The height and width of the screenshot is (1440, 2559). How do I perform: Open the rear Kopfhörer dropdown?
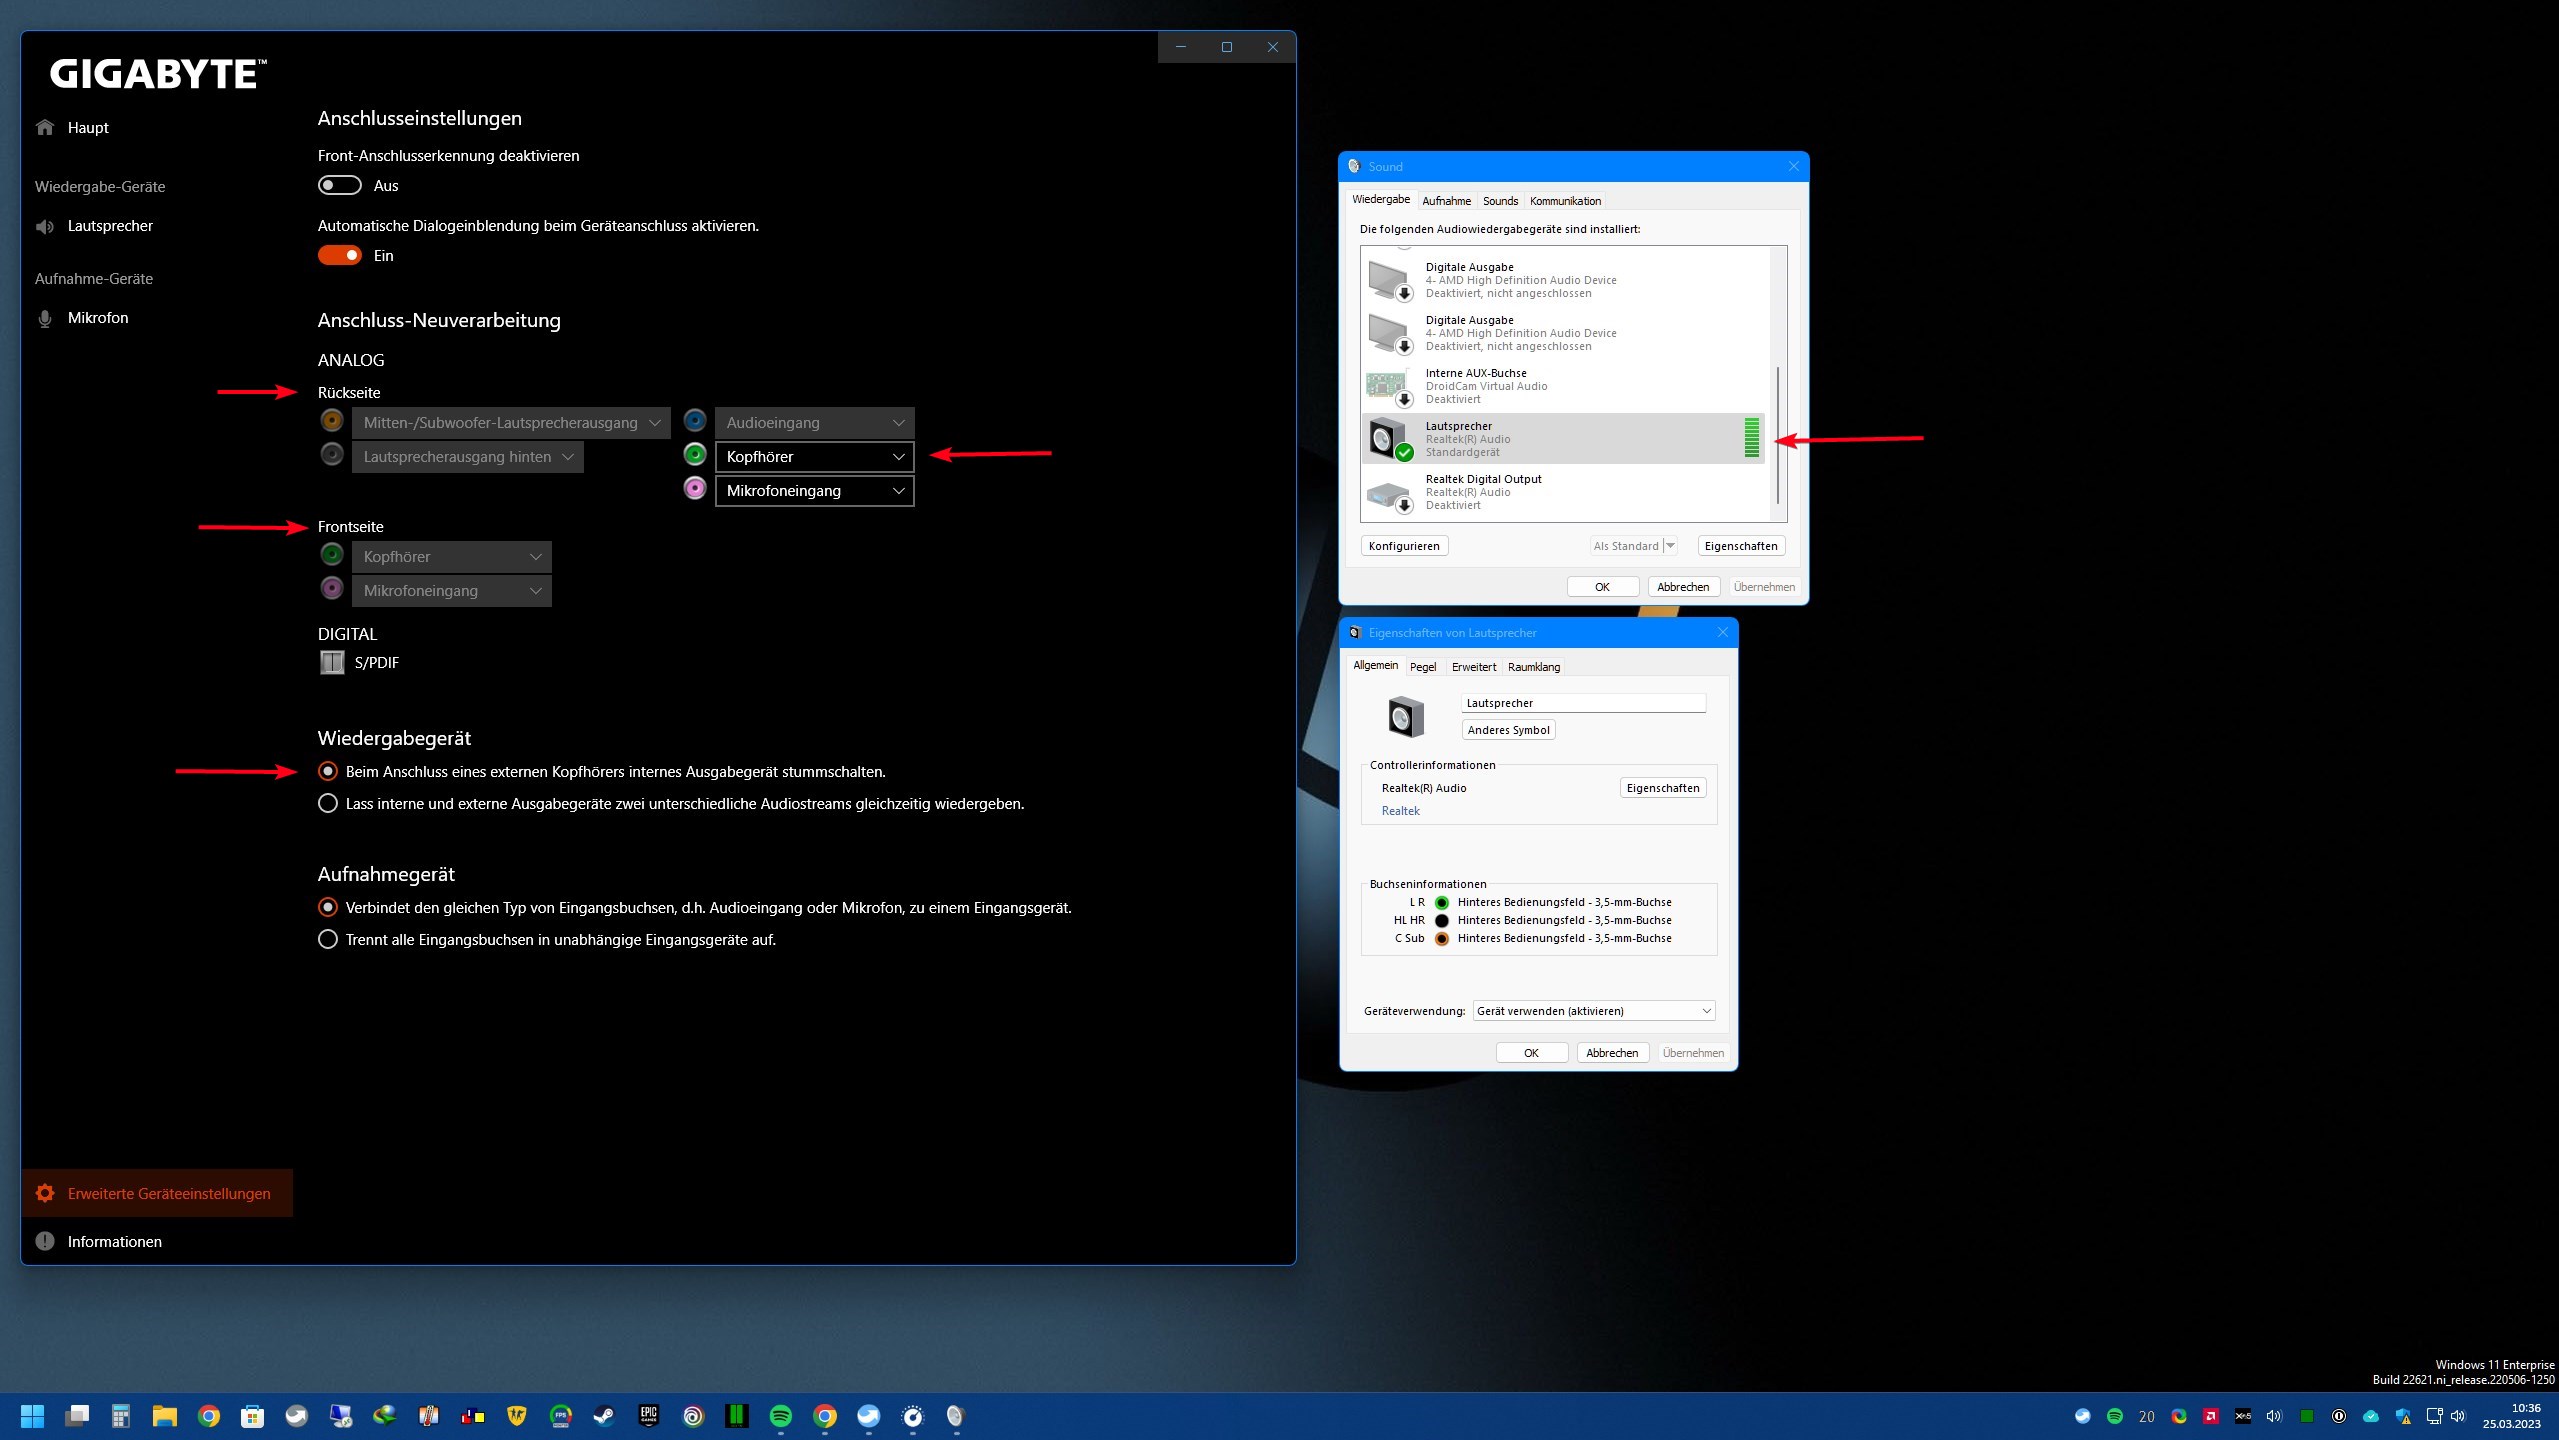point(814,457)
